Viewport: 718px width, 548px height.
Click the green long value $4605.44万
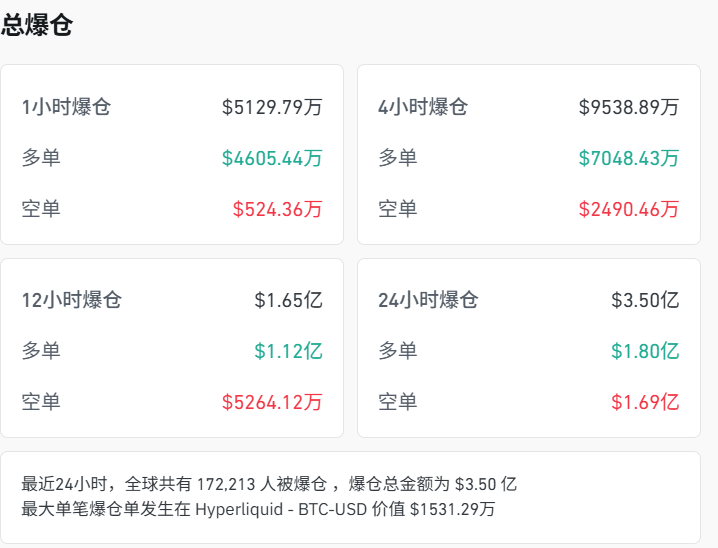tap(272, 158)
